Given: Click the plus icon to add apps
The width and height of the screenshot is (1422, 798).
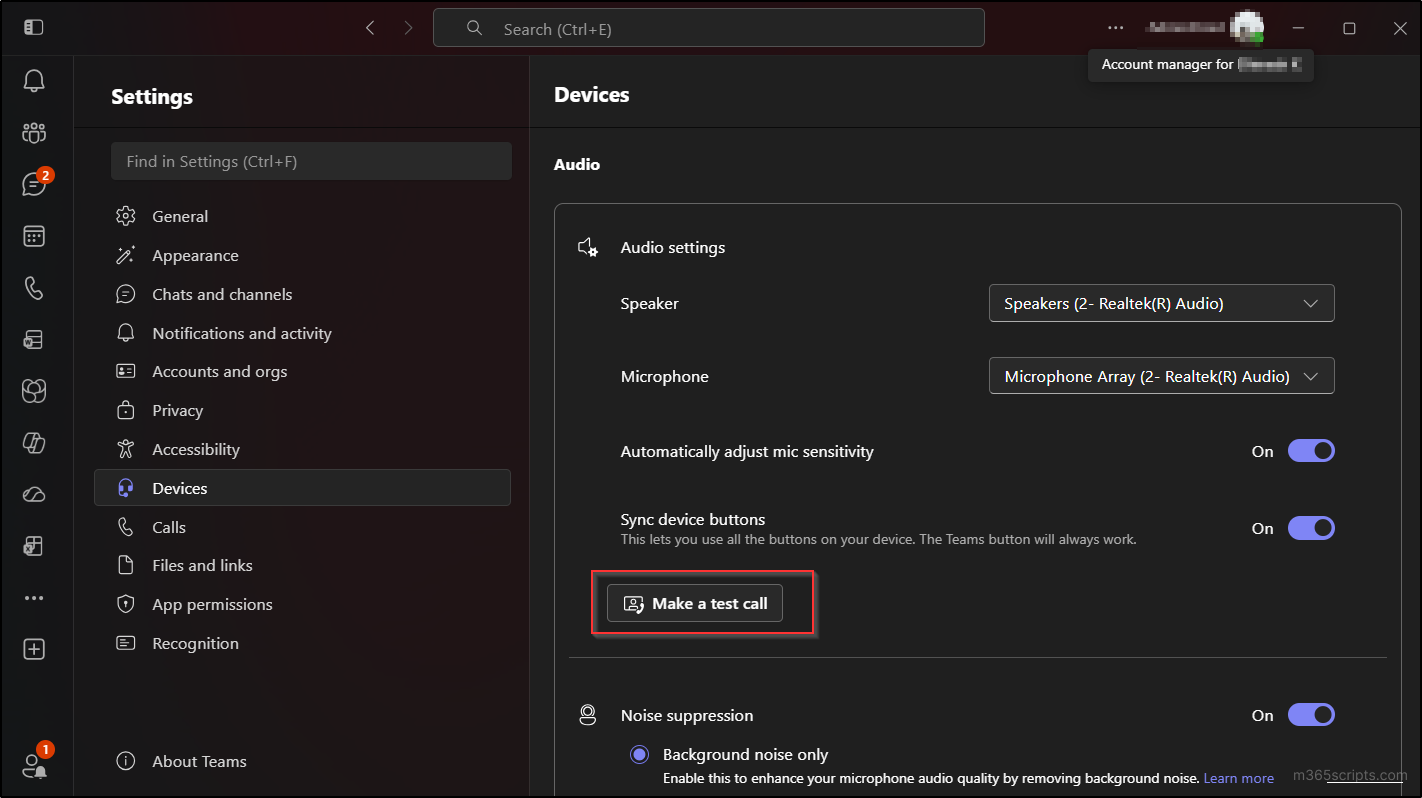Looking at the screenshot, I should point(34,649).
